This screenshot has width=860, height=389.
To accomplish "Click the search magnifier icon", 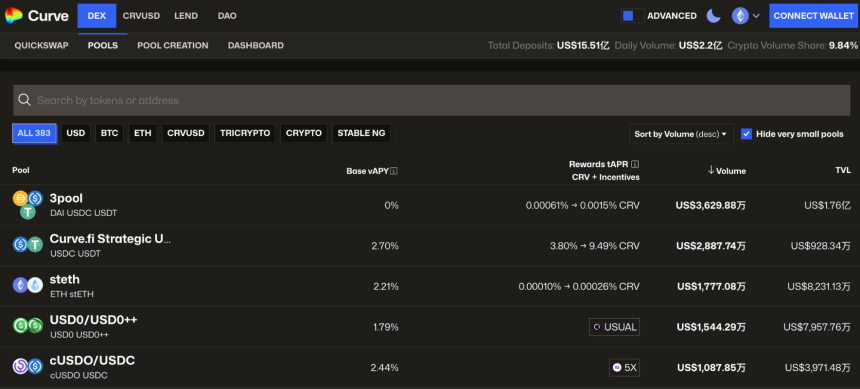I will [24, 100].
